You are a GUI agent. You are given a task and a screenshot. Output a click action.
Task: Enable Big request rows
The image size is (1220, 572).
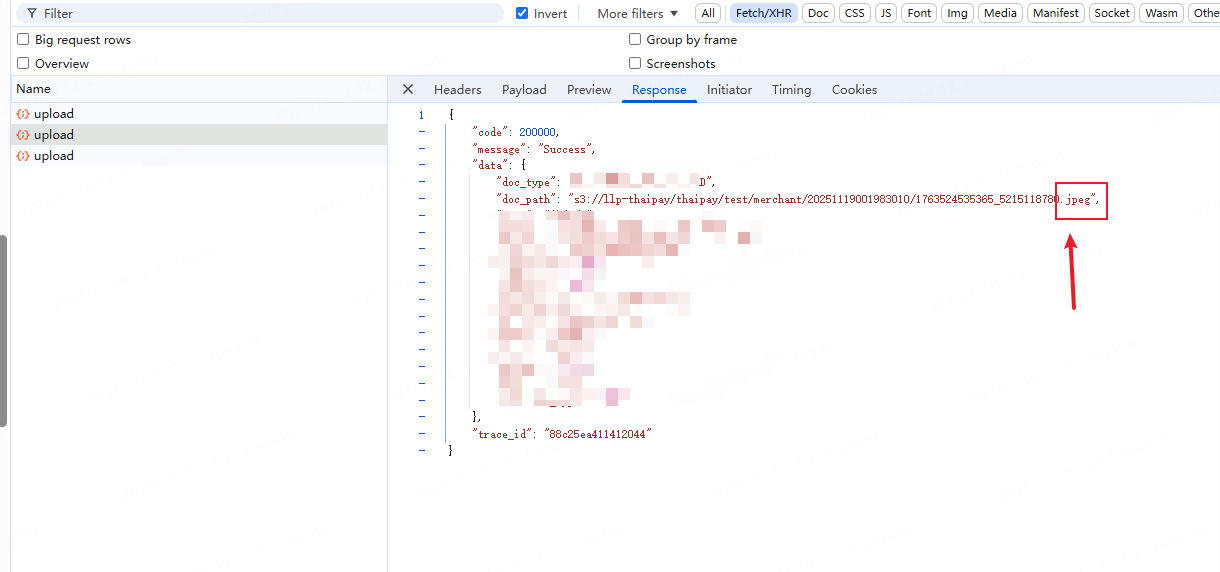[23, 40]
